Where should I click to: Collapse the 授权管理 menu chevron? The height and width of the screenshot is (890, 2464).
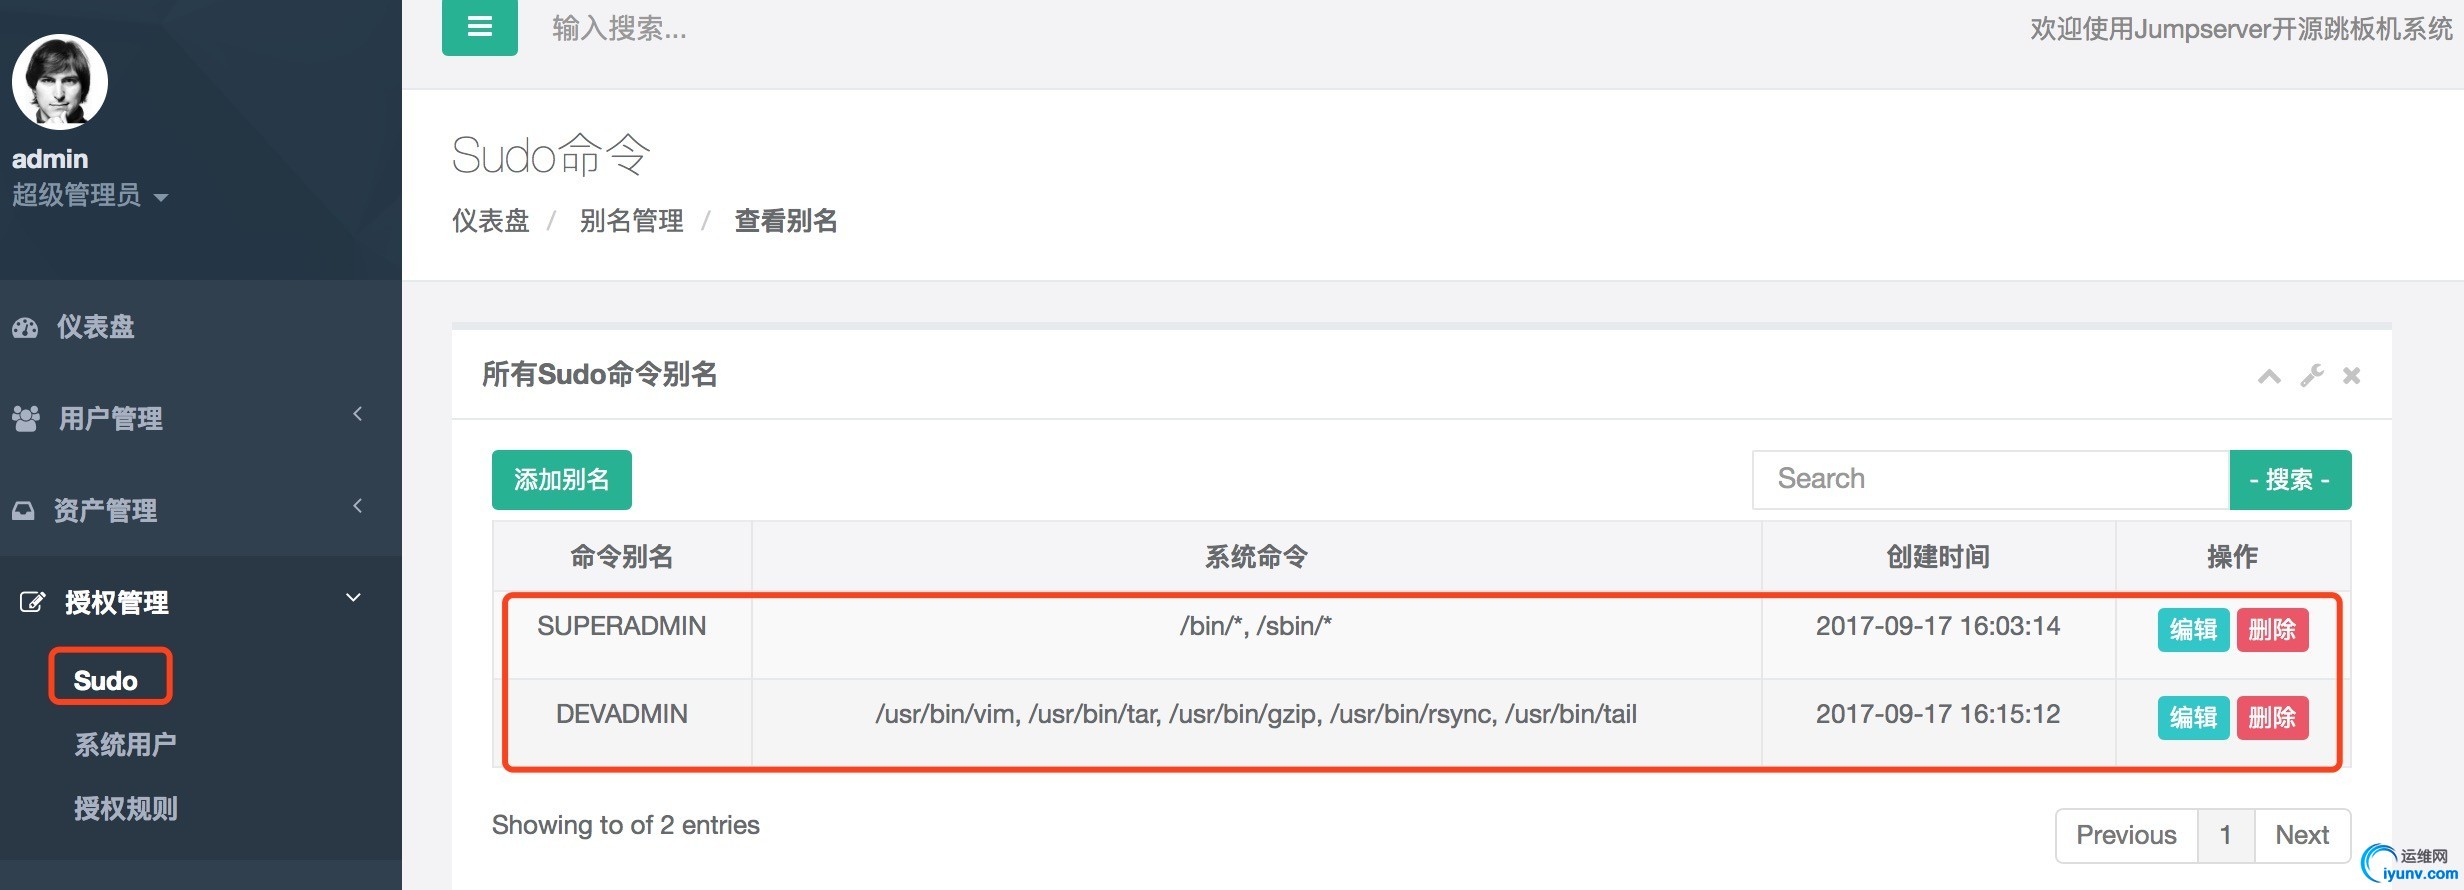[353, 598]
